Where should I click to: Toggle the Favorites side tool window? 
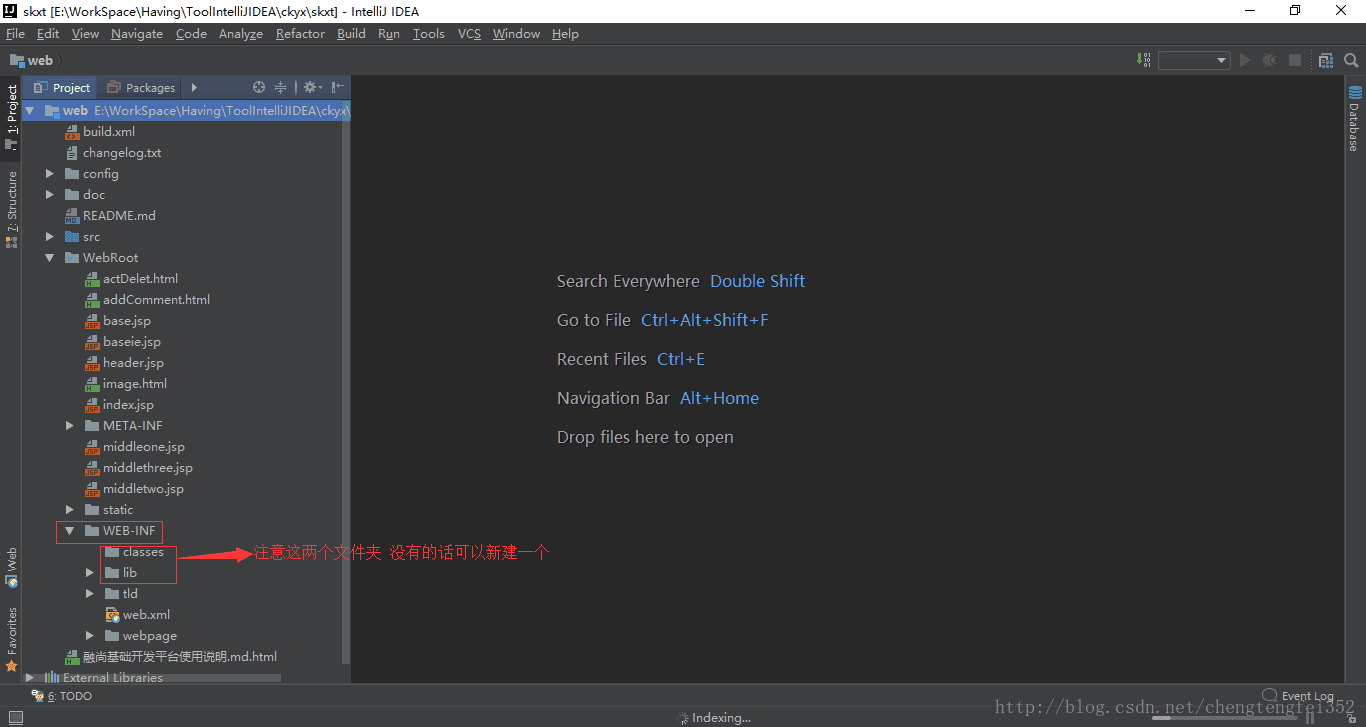click(x=11, y=639)
